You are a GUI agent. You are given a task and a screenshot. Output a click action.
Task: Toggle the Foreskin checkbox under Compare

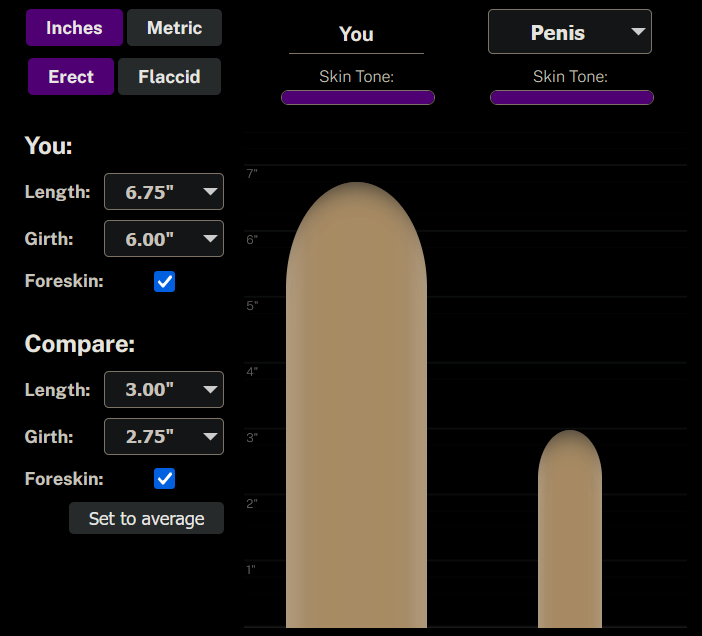[164, 478]
